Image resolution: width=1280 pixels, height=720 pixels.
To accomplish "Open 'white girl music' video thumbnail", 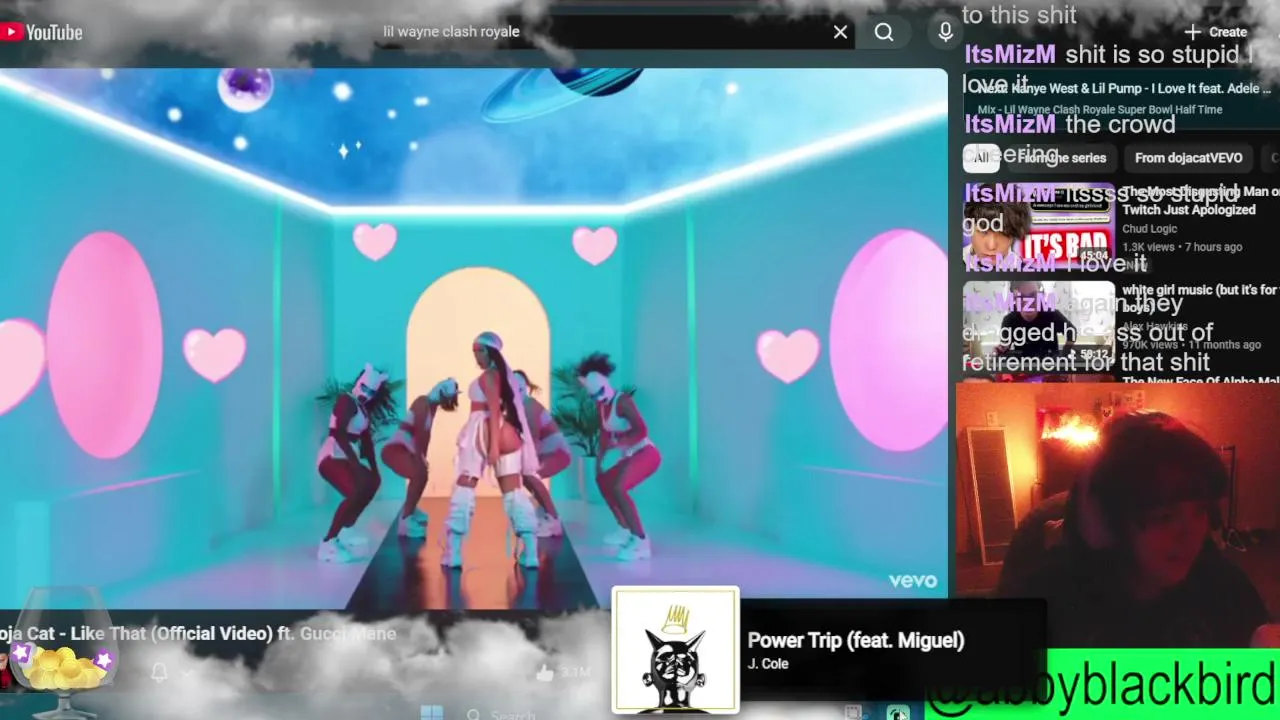I will click(1039, 324).
